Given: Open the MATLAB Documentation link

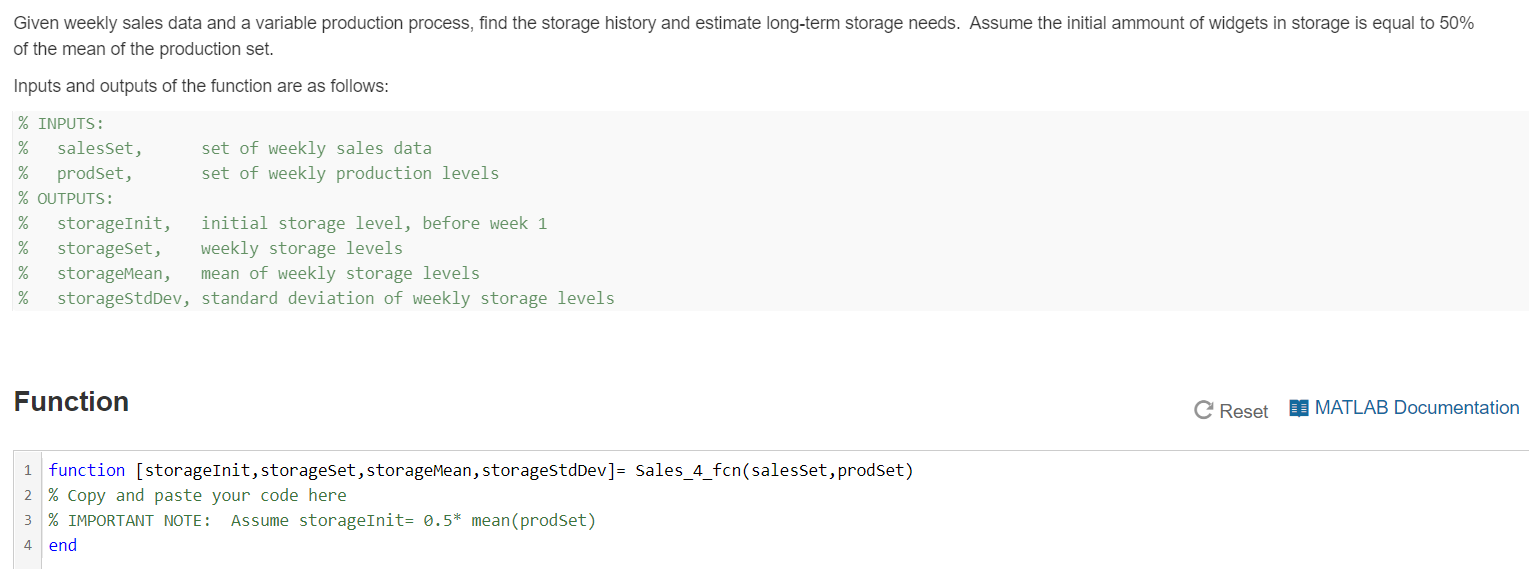Looking at the screenshot, I should pyautogui.click(x=1416, y=408).
